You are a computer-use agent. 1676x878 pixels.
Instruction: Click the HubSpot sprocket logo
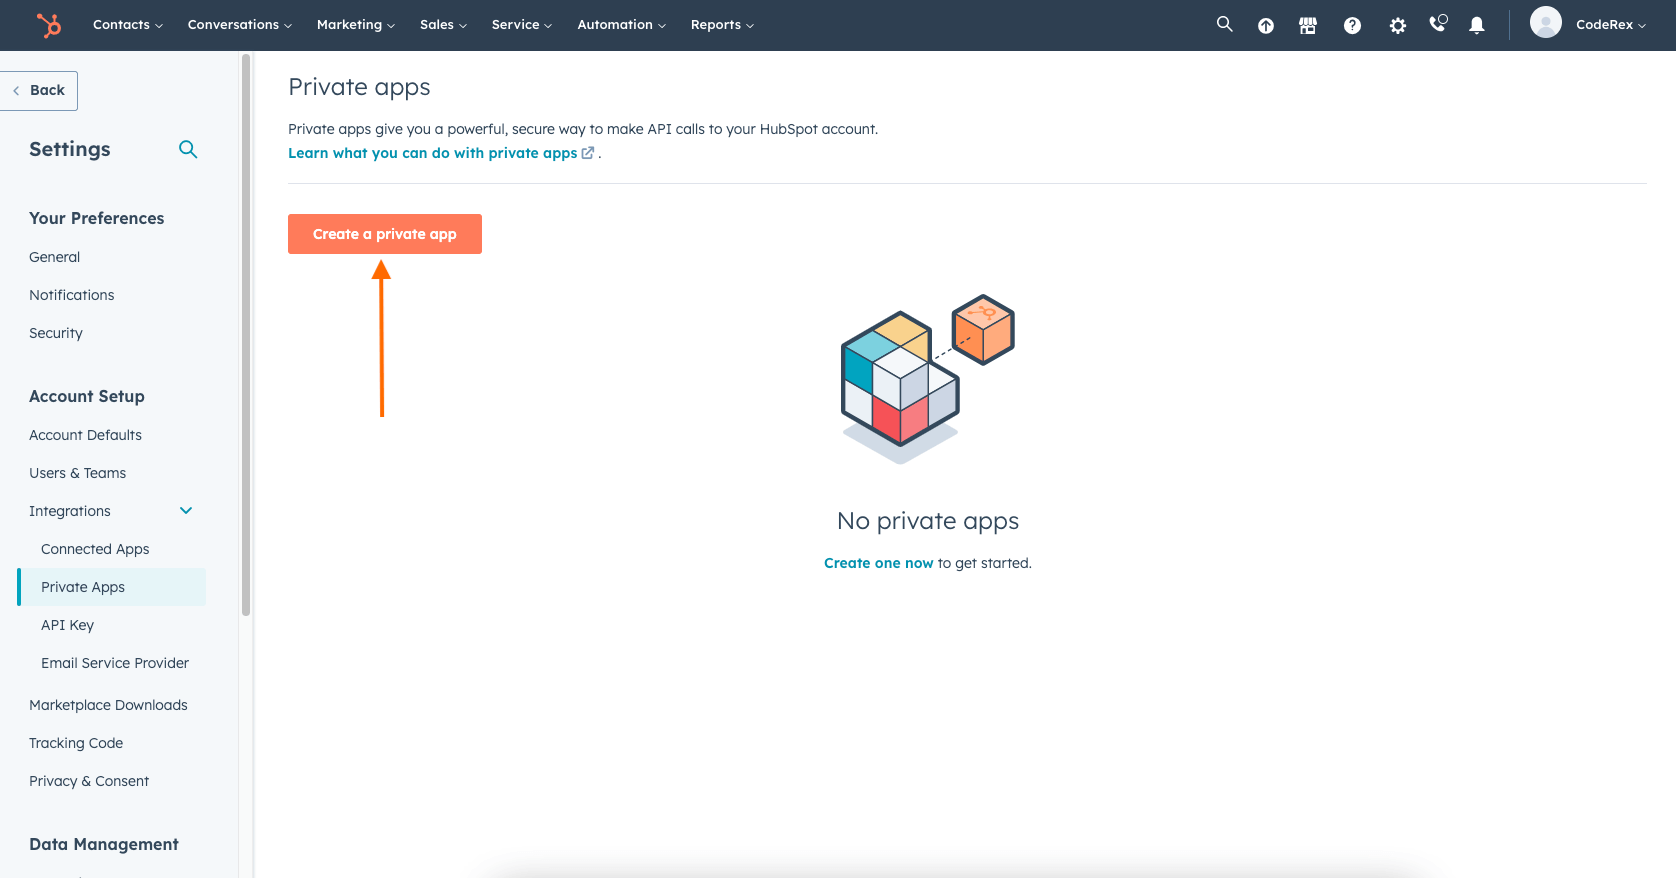(x=48, y=25)
